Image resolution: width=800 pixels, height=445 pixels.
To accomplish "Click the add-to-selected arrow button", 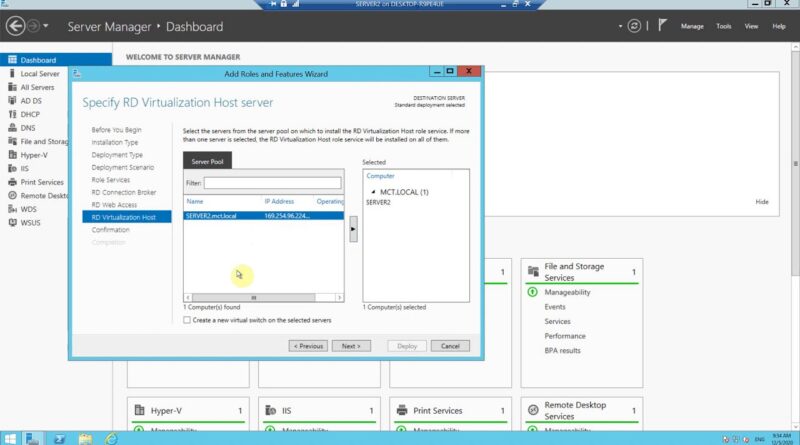I will pos(353,229).
